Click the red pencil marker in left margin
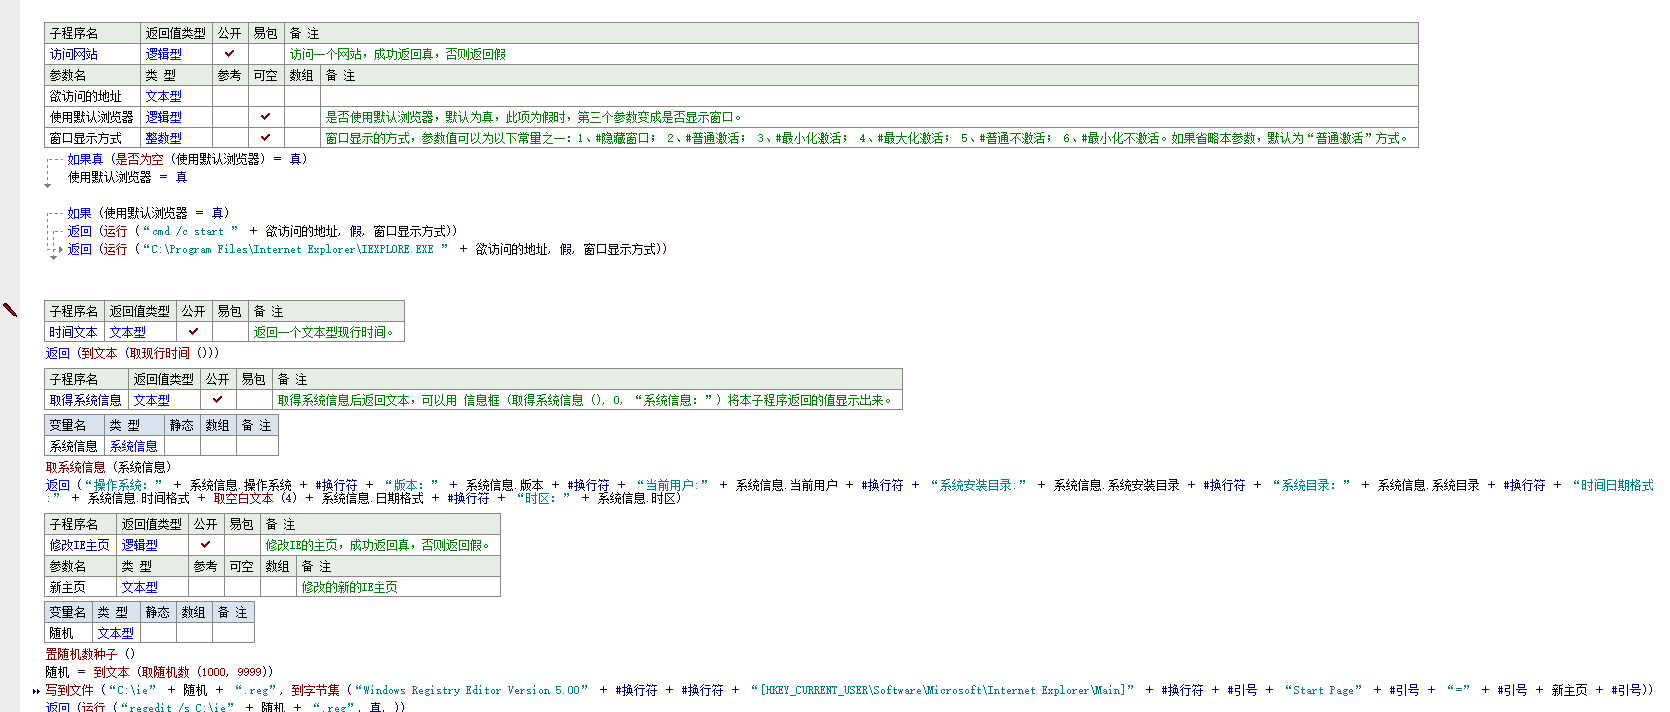The width and height of the screenshot is (1670, 712). pos(10,310)
